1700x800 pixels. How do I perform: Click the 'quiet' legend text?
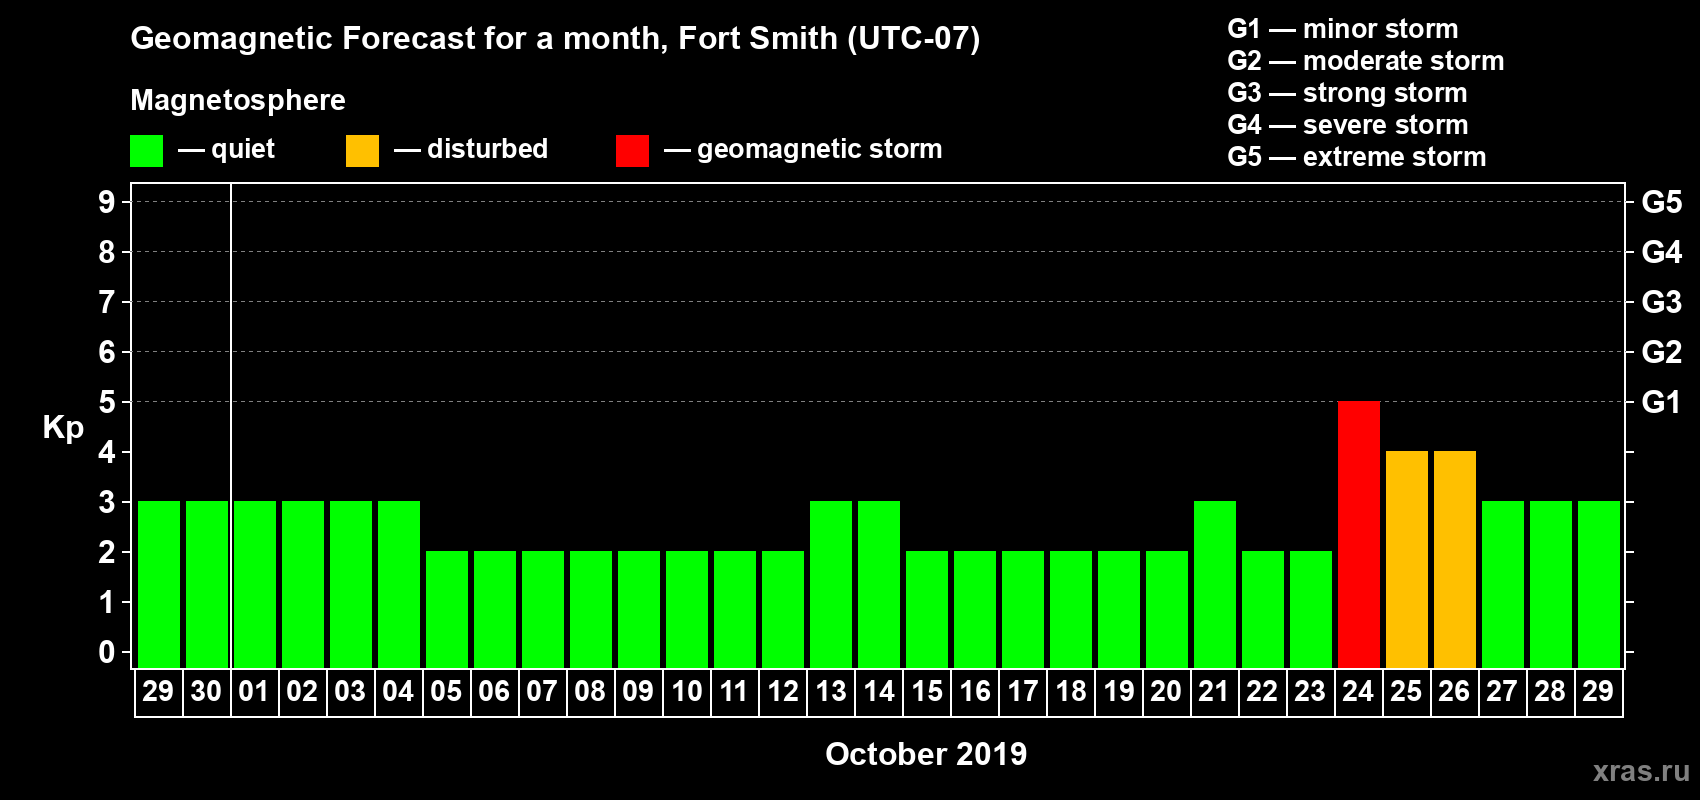pyautogui.click(x=243, y=150)
